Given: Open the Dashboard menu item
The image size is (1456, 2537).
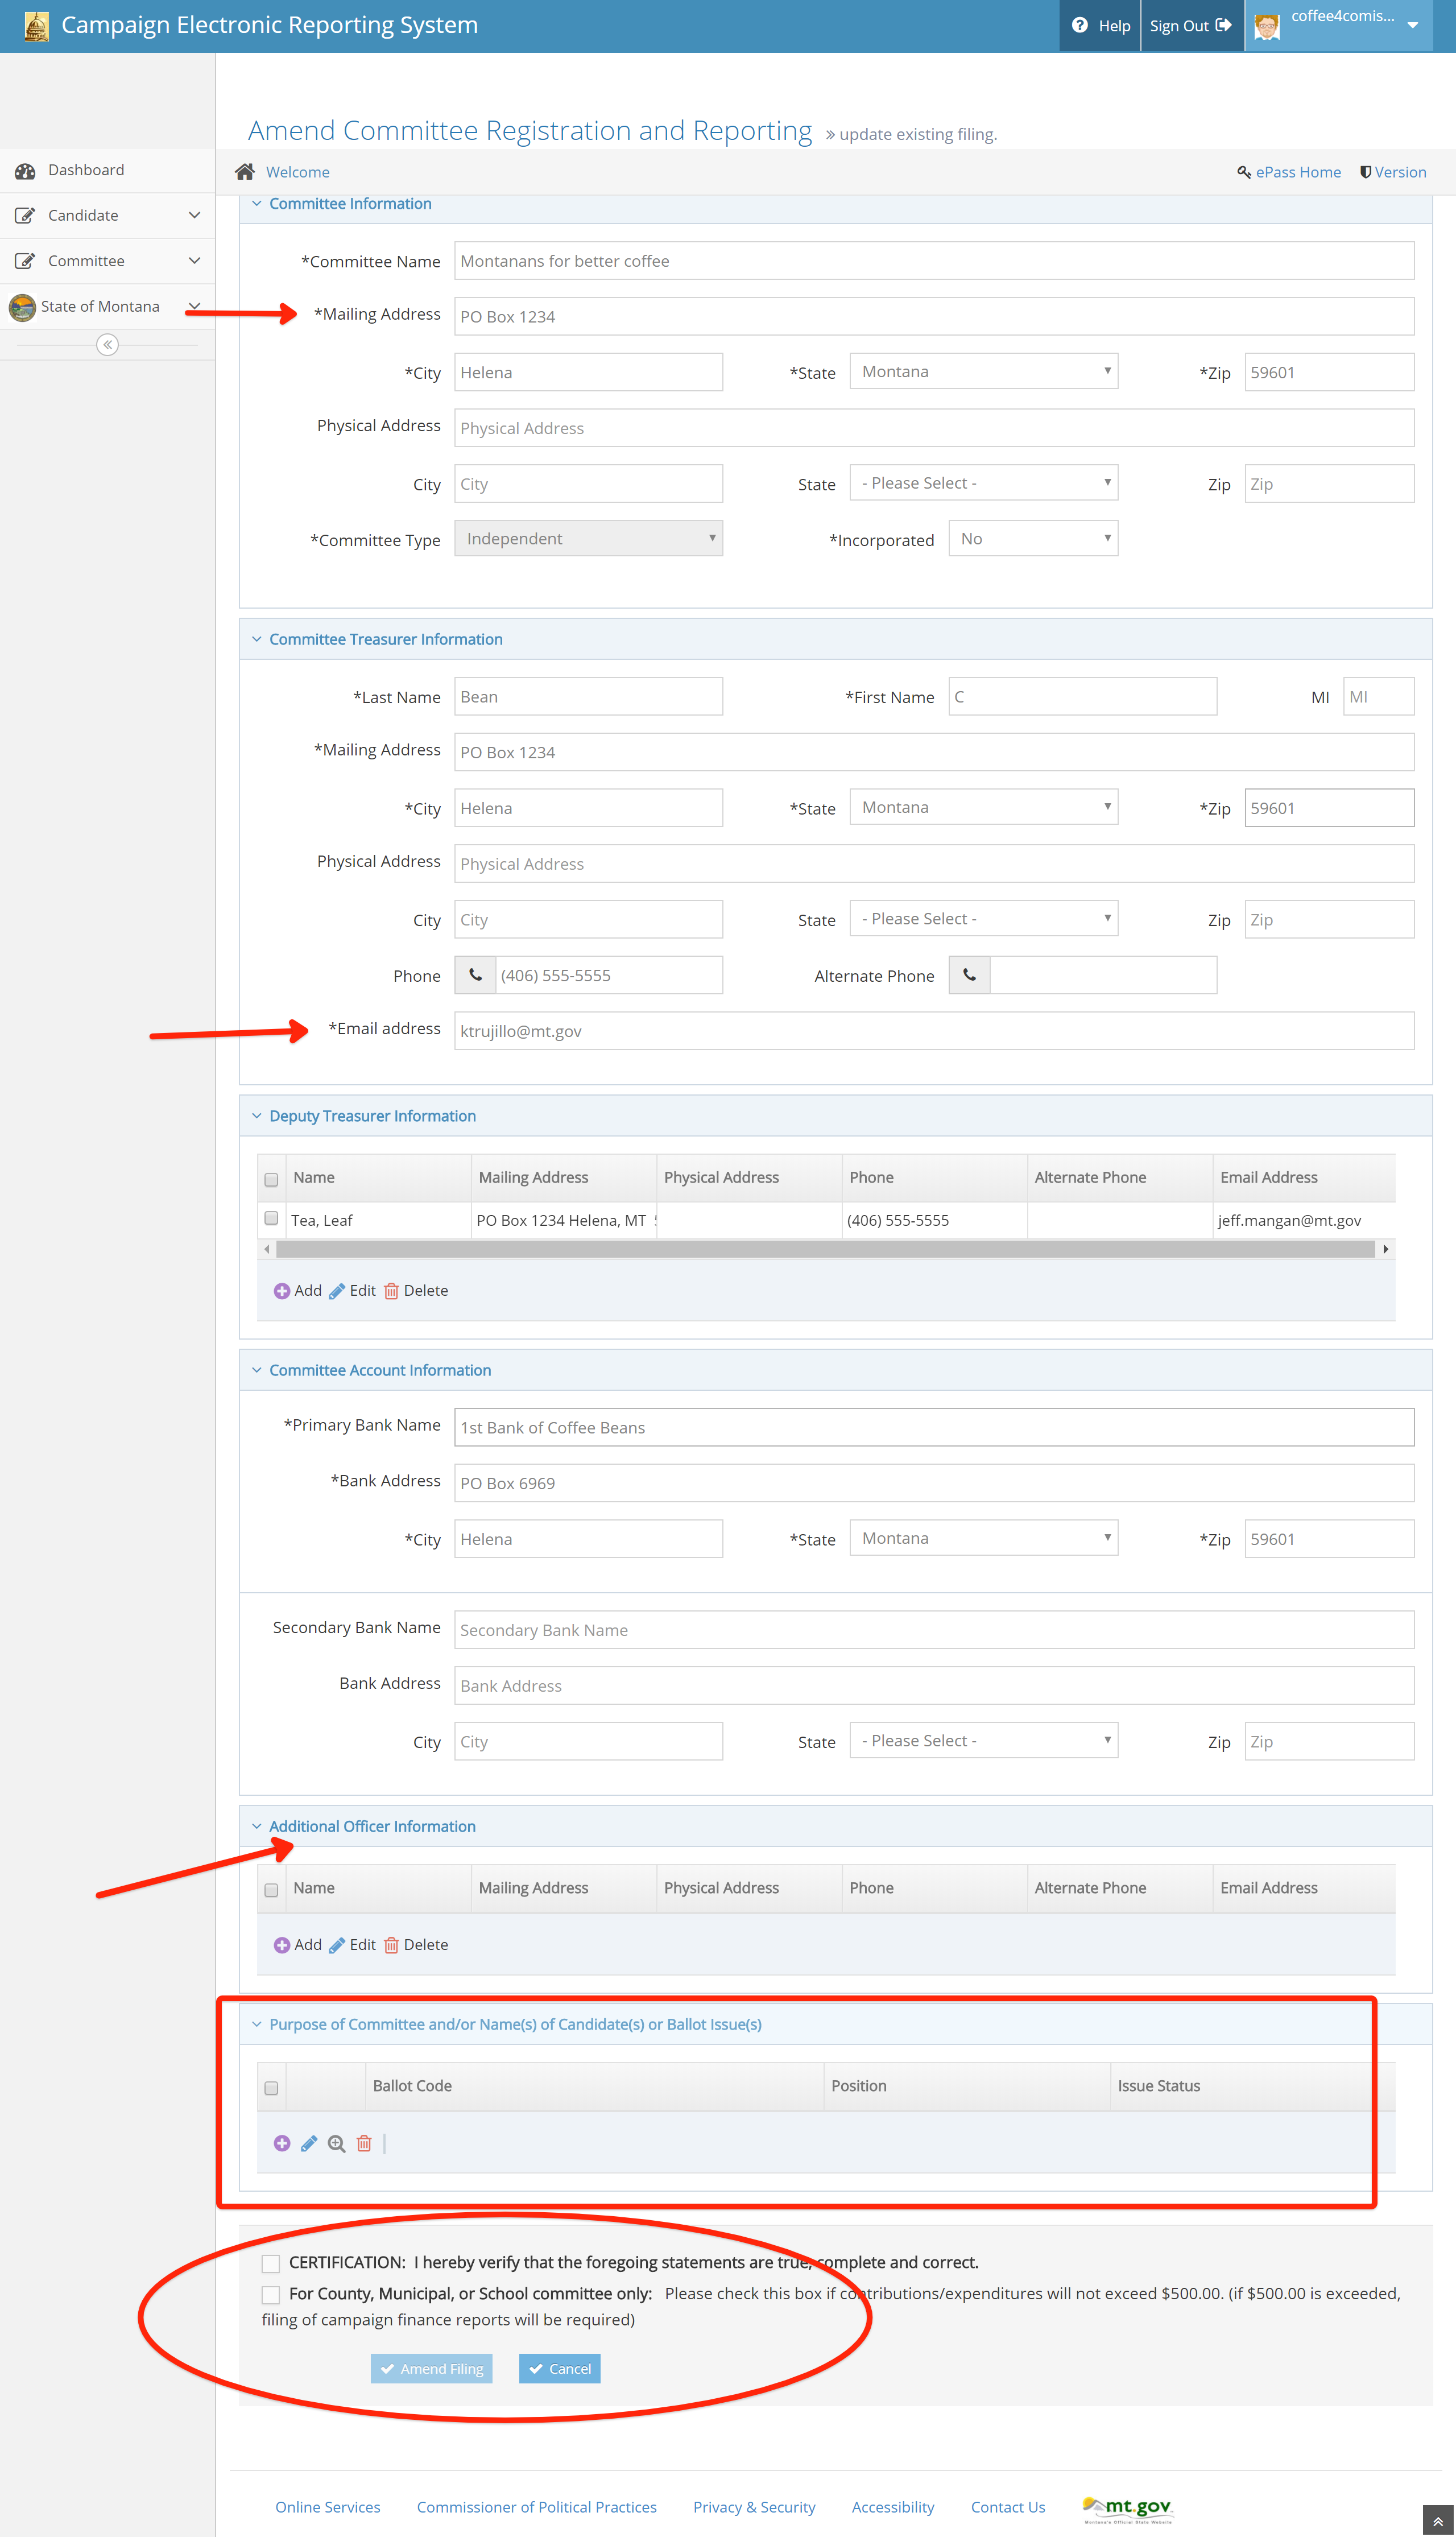Looking at the screenshot, I should (x=86, y=170).
